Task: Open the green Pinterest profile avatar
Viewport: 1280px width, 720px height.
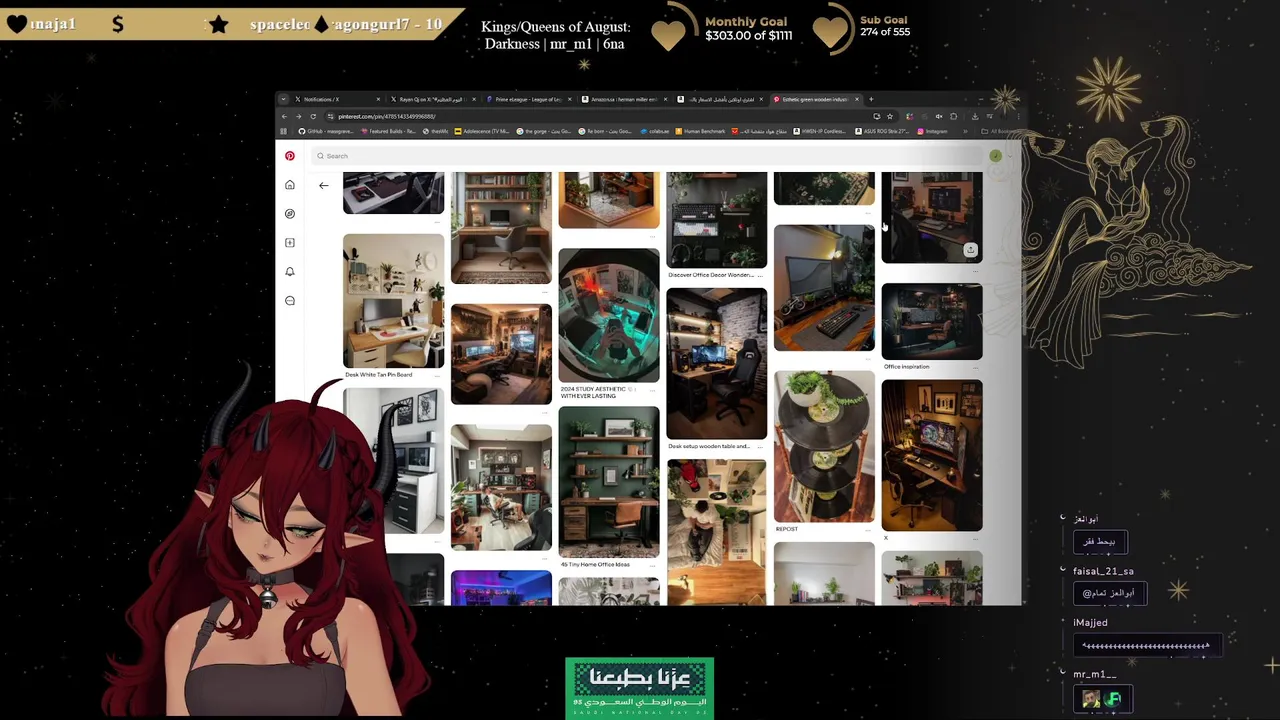Action: 995,156
